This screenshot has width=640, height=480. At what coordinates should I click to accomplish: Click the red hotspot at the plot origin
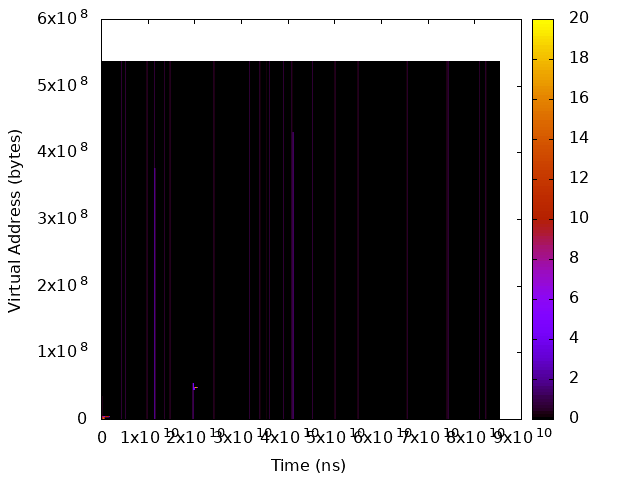click(105, 417)
